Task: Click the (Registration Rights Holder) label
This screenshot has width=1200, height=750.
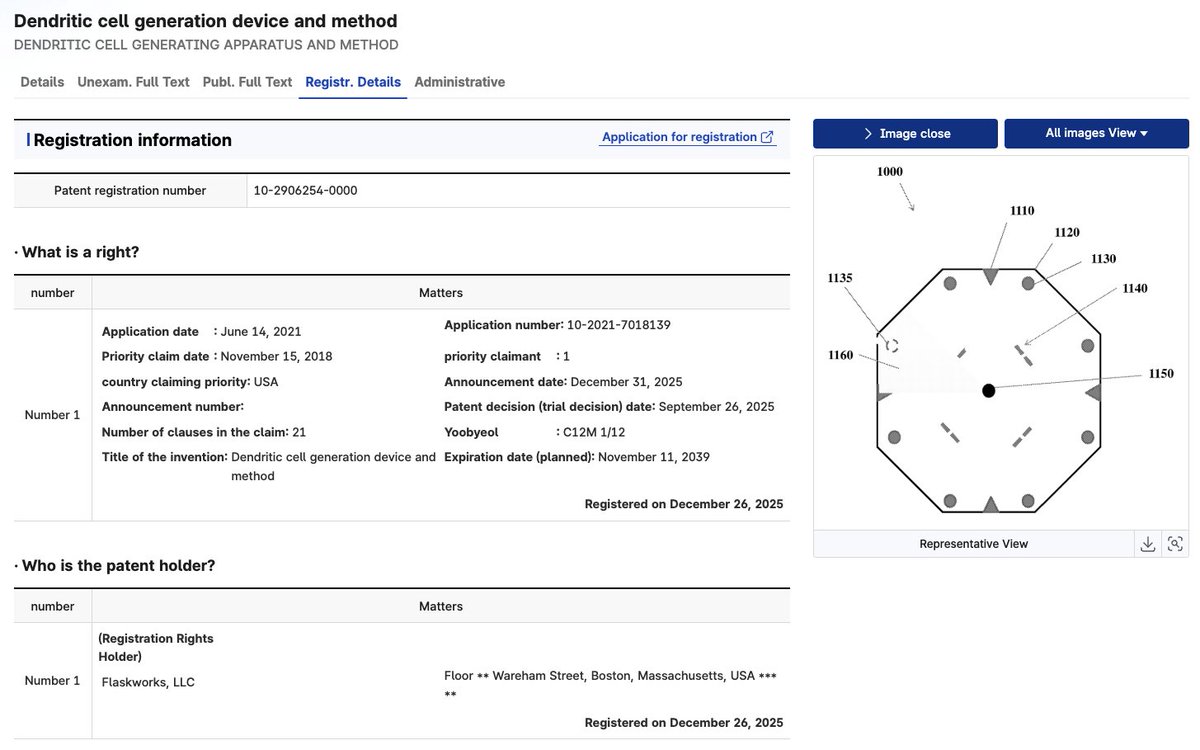Action: [155, 647]
